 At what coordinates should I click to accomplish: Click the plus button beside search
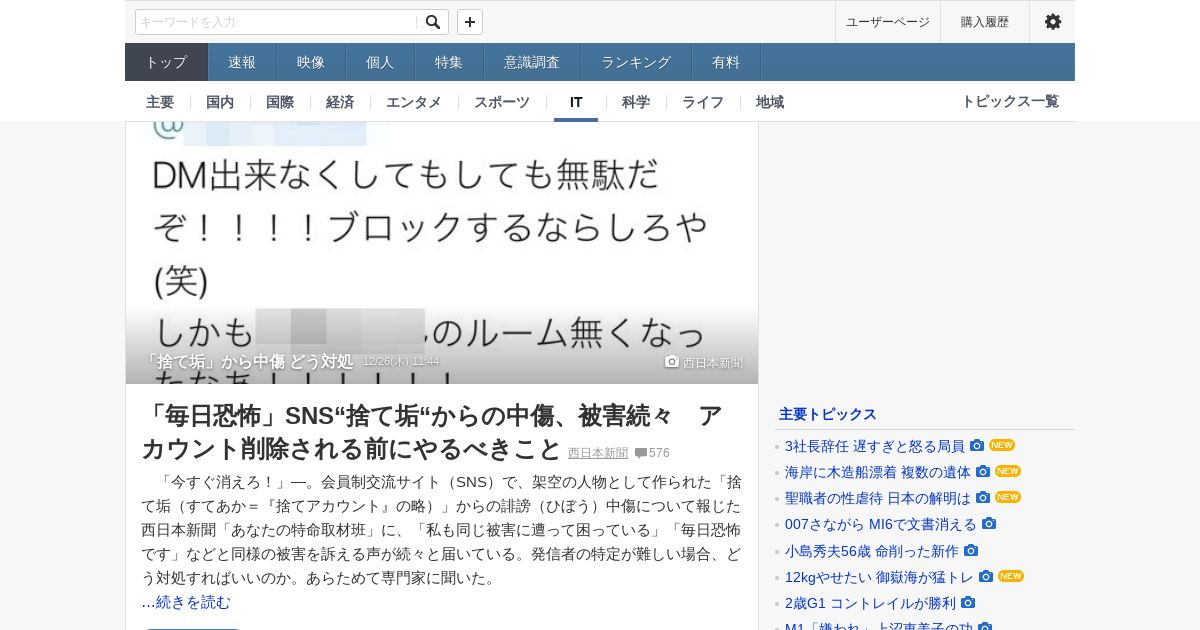(x=470, y=22)
